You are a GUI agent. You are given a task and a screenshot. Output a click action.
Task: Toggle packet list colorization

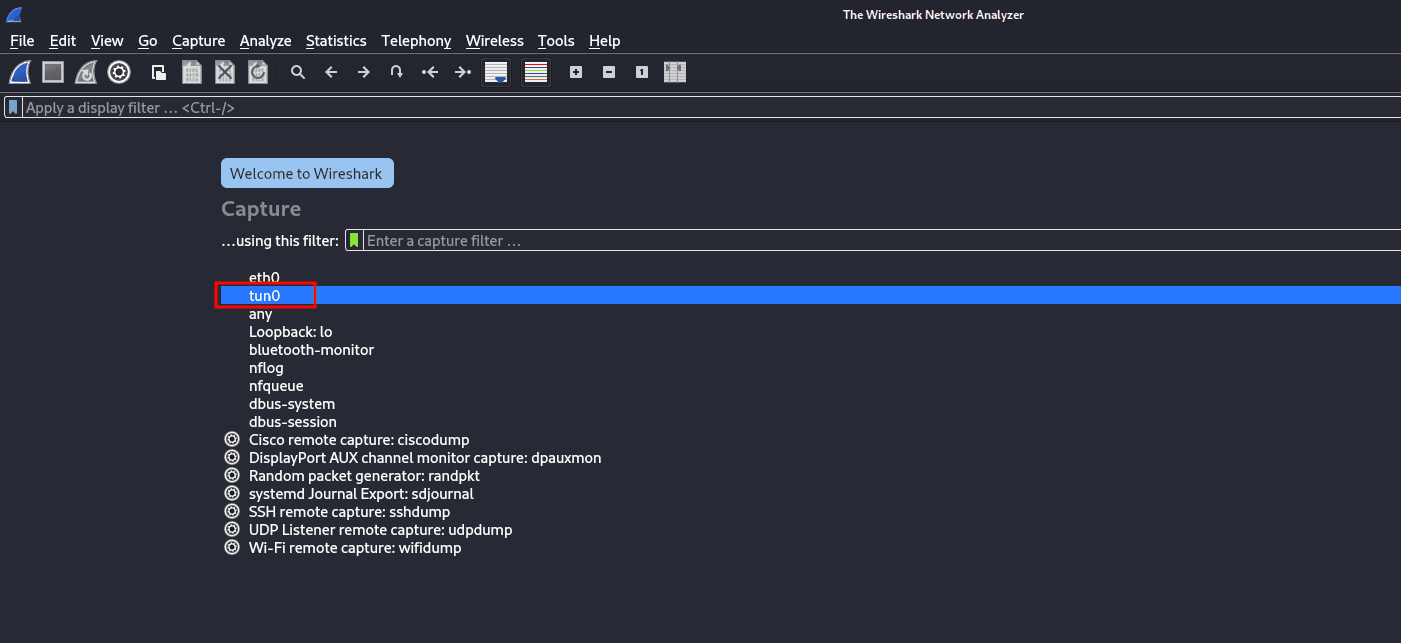pos(536,72)
